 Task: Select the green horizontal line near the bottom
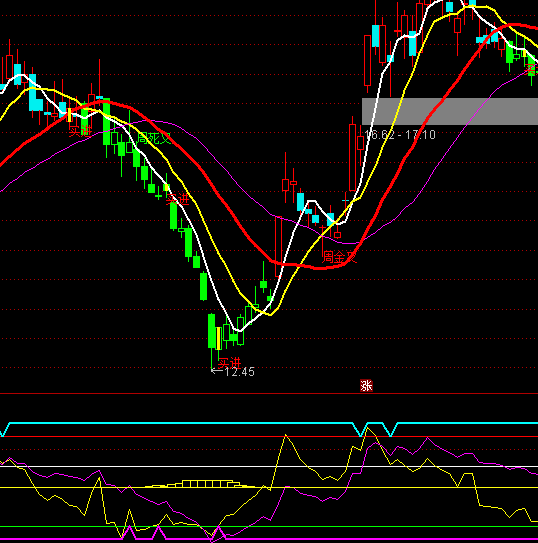pyautogui.click(x=269, y=527)
